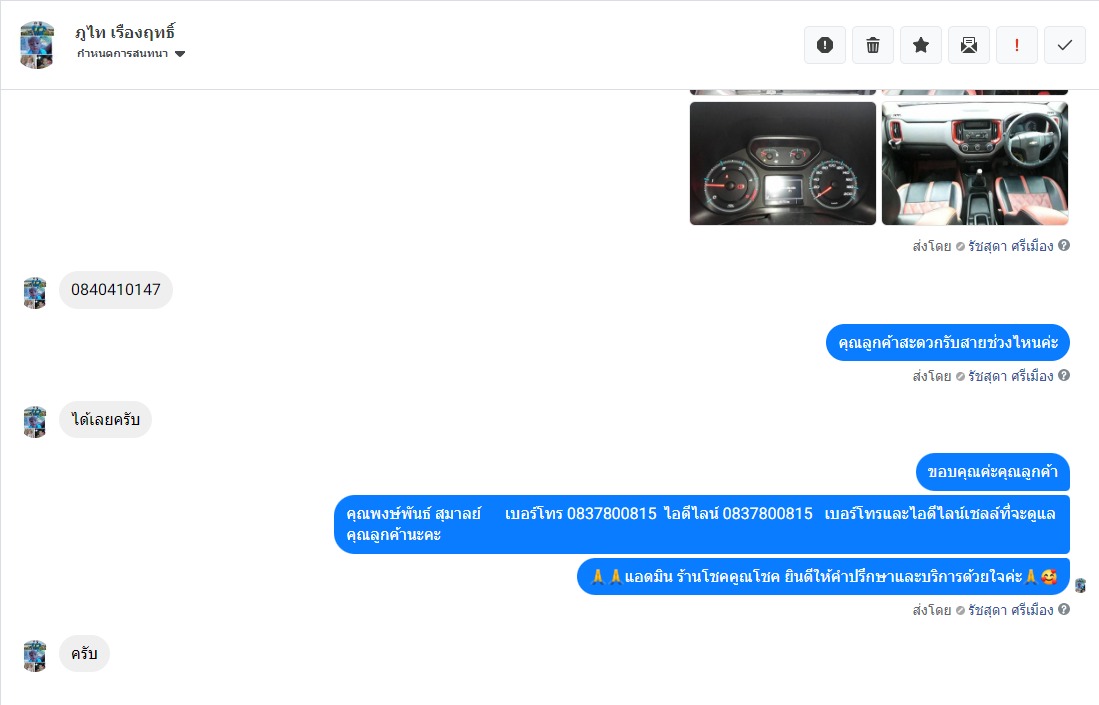The width and height of the screenshot is (1099, 705).
Task: Mark conversation done with checkmark
Action: [x=1065, y=46]
